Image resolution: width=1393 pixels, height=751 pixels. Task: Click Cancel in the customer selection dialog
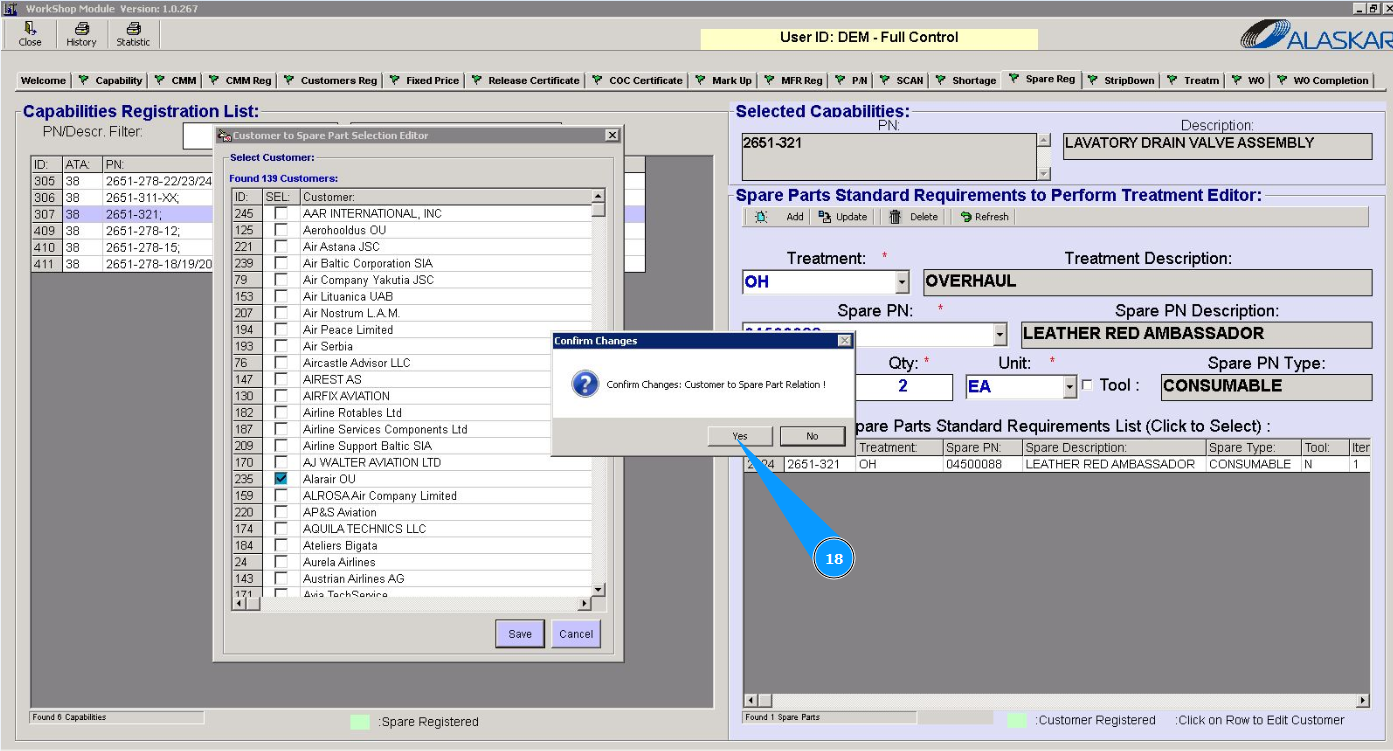tap(576, 633)
